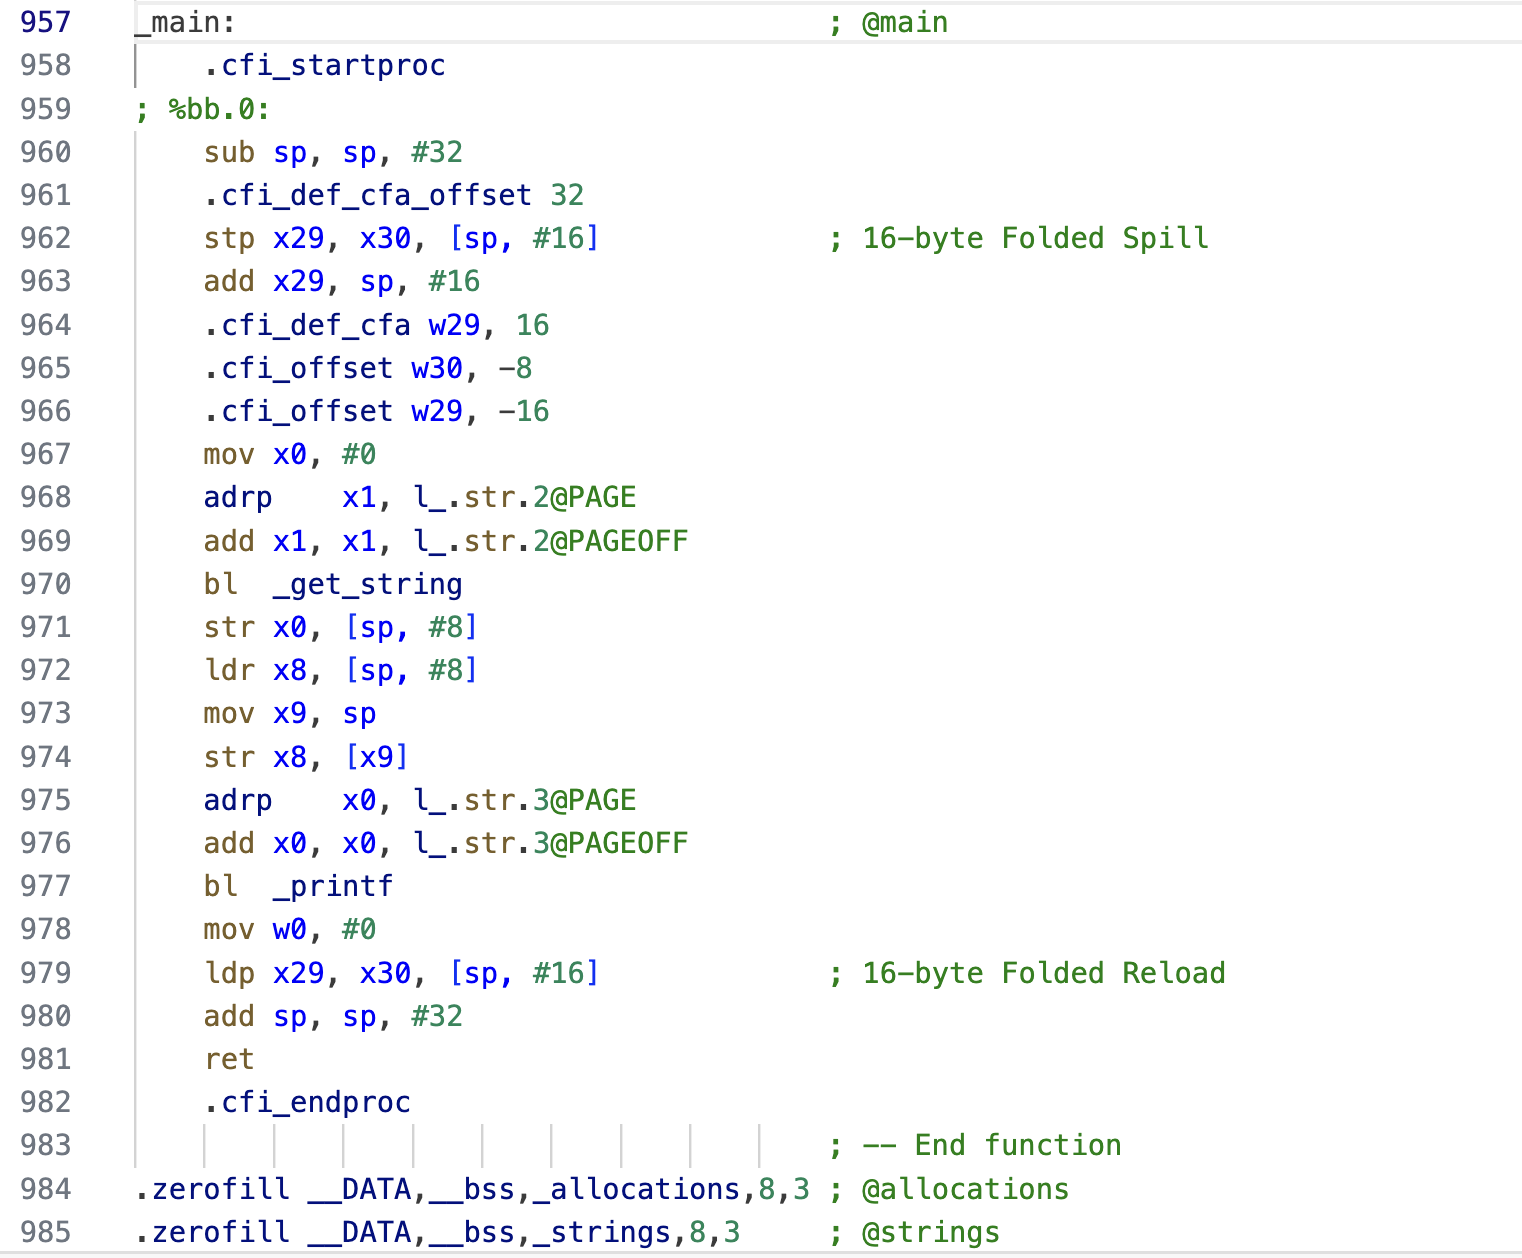1522x1258 pixels.
Task: Select the '; @main' comment
Action: click(x=888, y=22)
